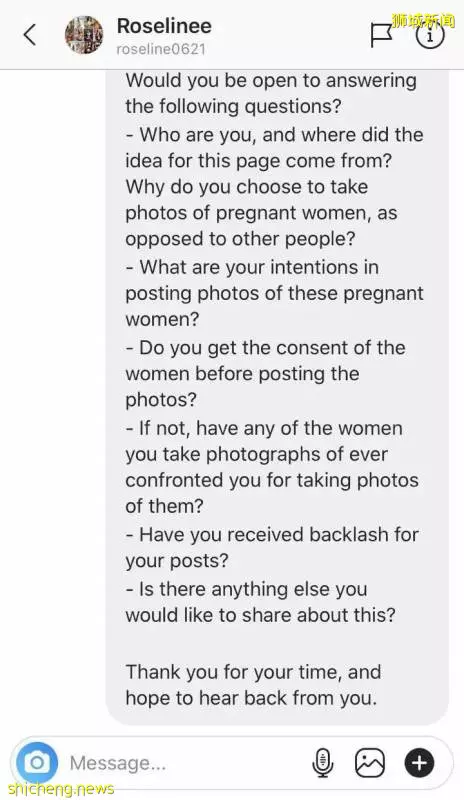Select the line '- Do you get the consent'
This screenshot has width=464, height=800.
click(265, 348)
